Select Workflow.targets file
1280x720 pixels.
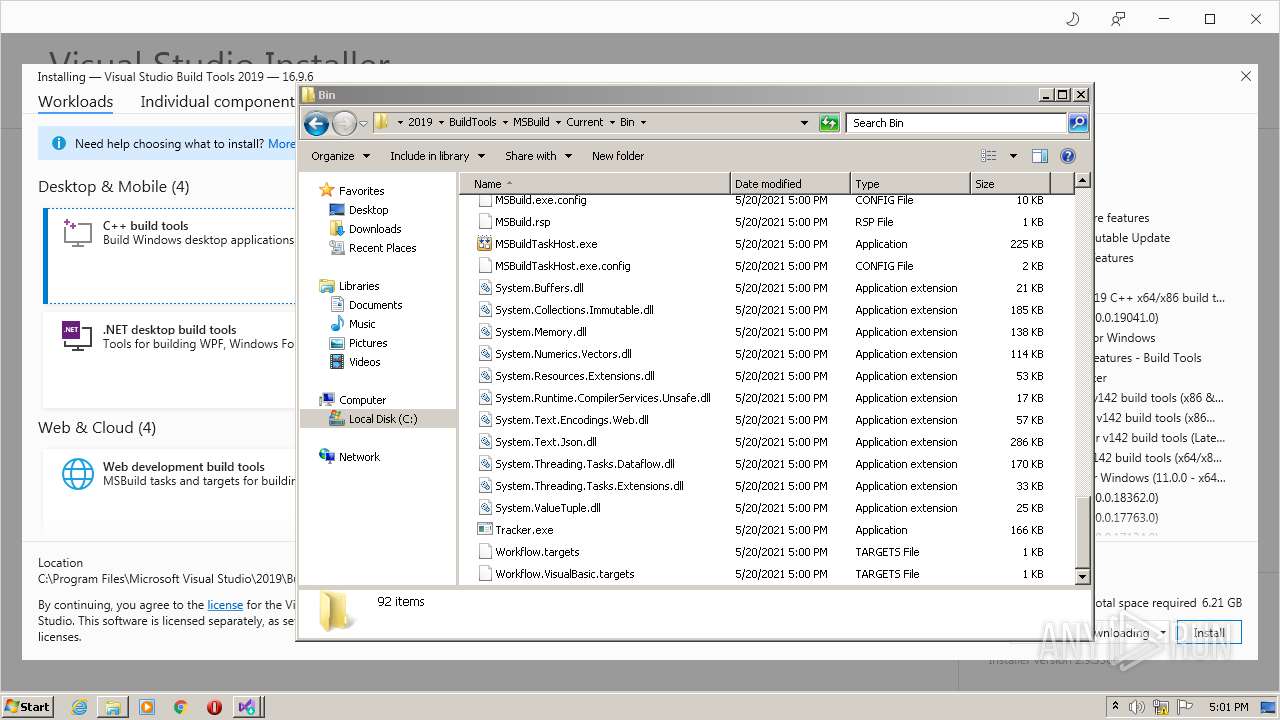(537, 552)
